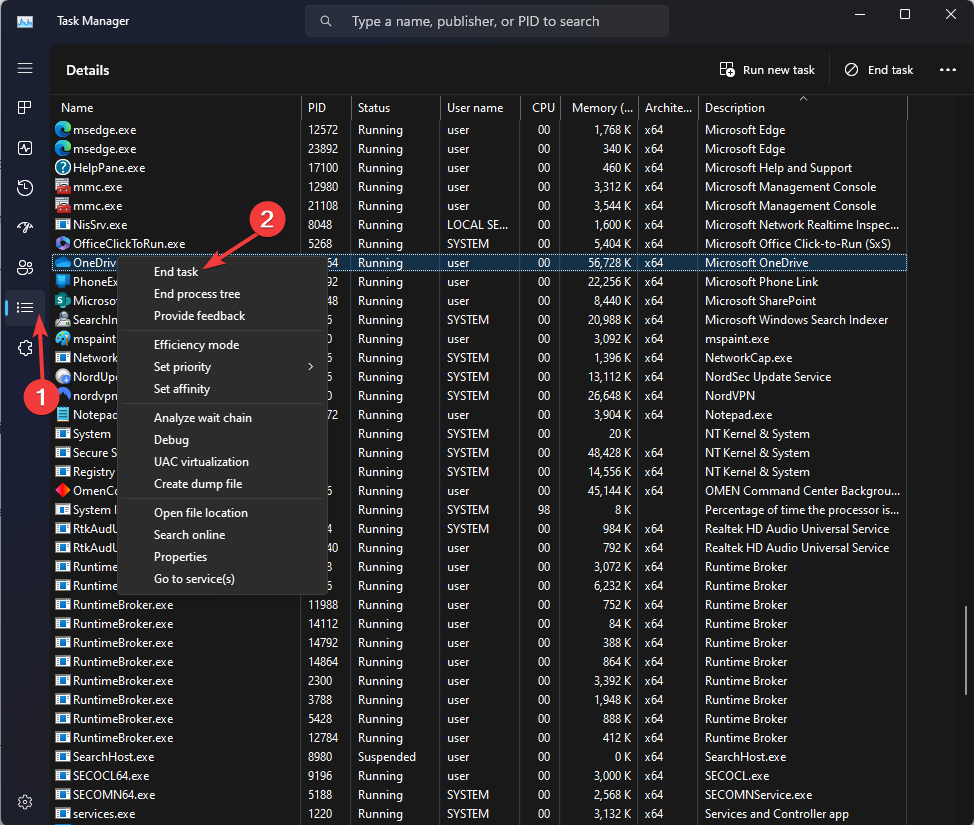Click memory value 56,728 K for OneDrive
Screen dimensions: 974x825
pos(609,263)
